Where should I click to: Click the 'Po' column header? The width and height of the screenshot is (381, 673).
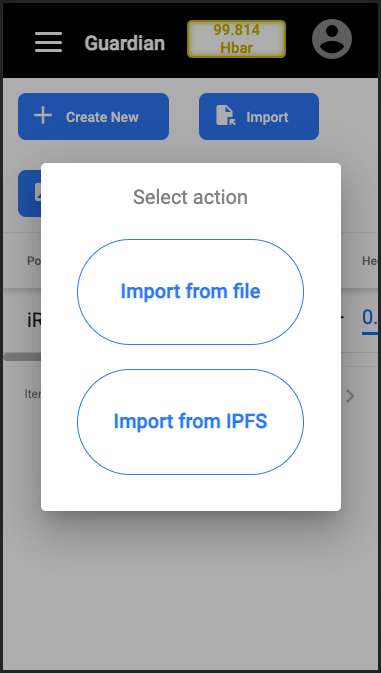[x=34, y=261]
